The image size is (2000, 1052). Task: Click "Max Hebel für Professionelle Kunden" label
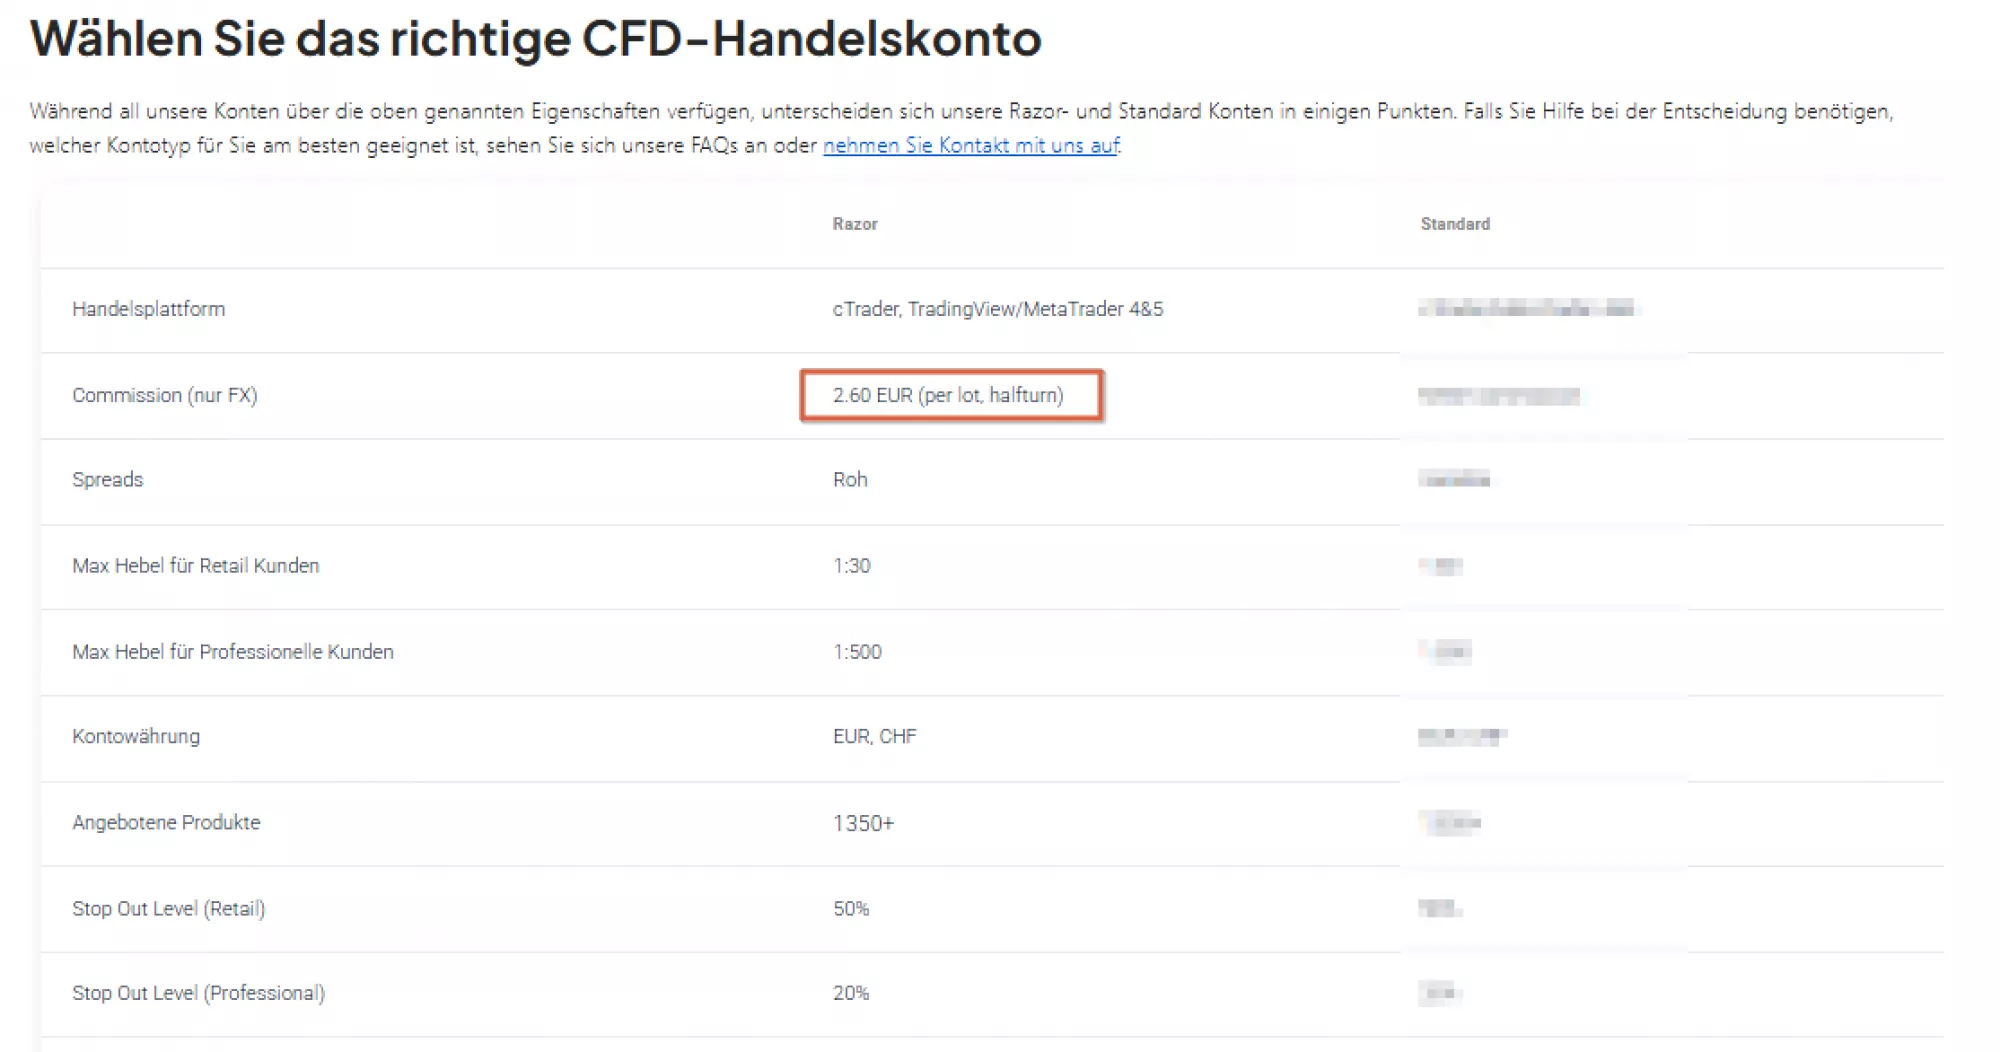pos(232,652)
